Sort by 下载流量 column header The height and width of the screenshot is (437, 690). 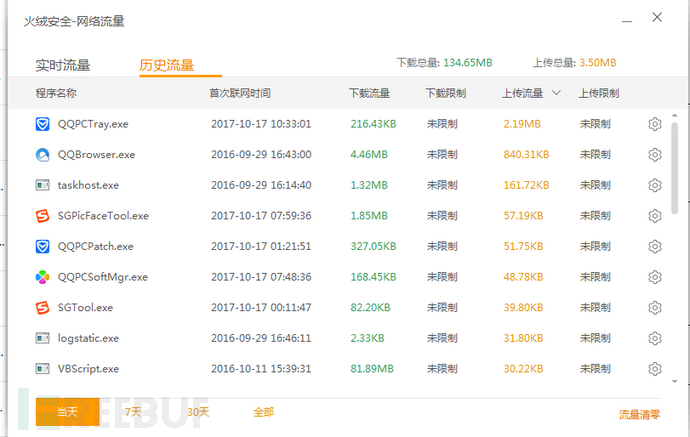[369, 93]
